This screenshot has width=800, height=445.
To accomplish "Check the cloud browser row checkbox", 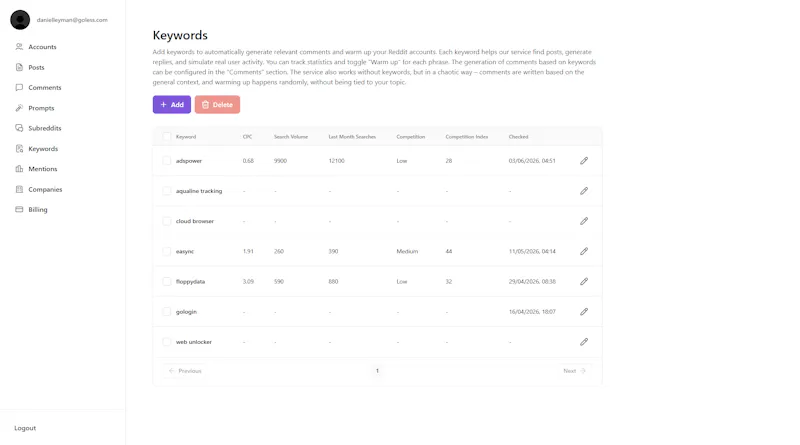I will click(167, 221).
